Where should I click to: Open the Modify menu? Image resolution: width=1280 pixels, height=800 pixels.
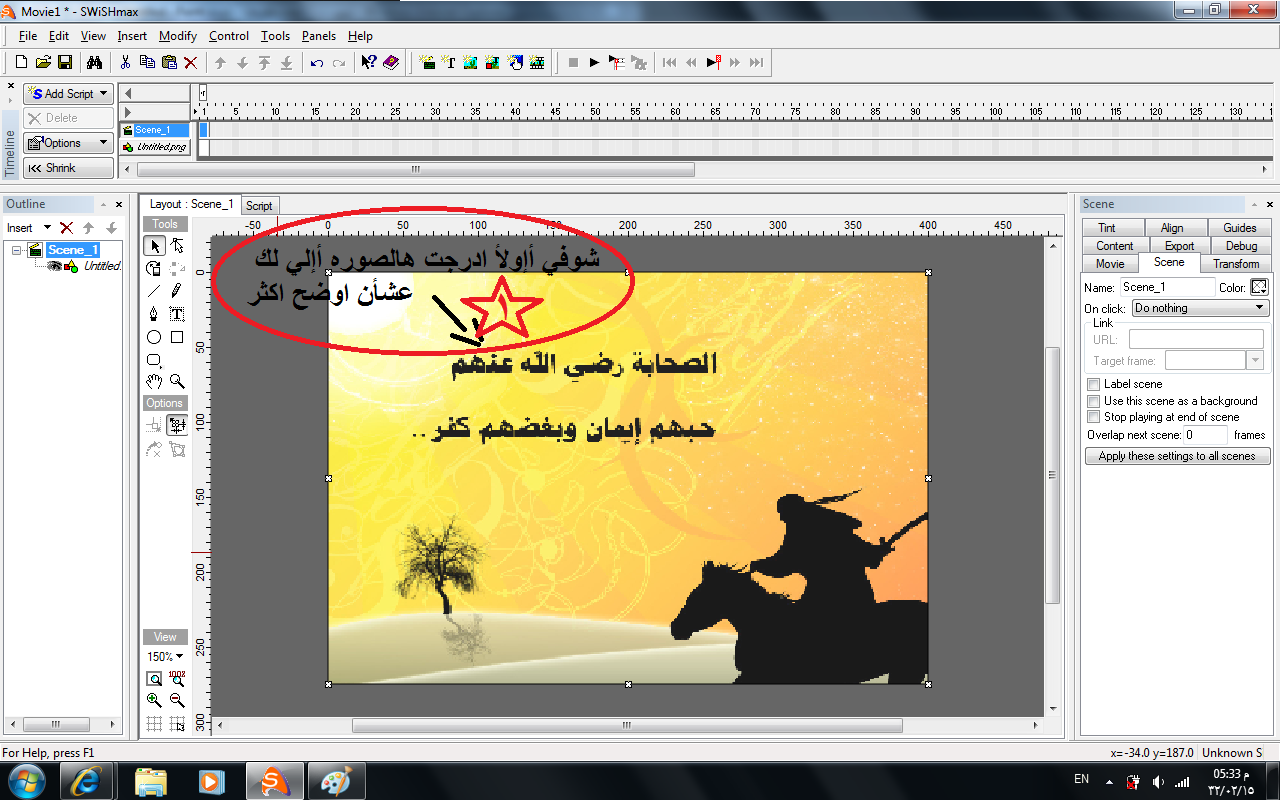pyautogui.click(x=178, y=36)
